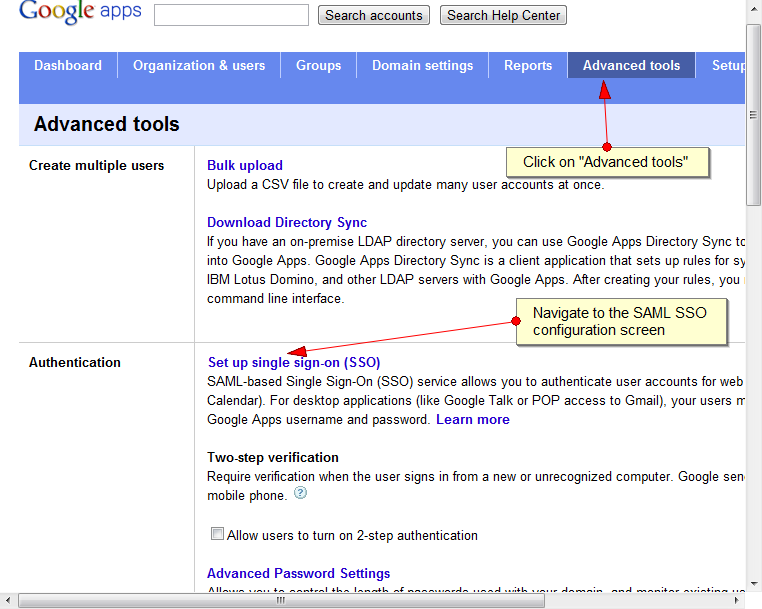The image size is (762, 609).
Task: Open the Dashboard tab
Action: tap(68, 65)
